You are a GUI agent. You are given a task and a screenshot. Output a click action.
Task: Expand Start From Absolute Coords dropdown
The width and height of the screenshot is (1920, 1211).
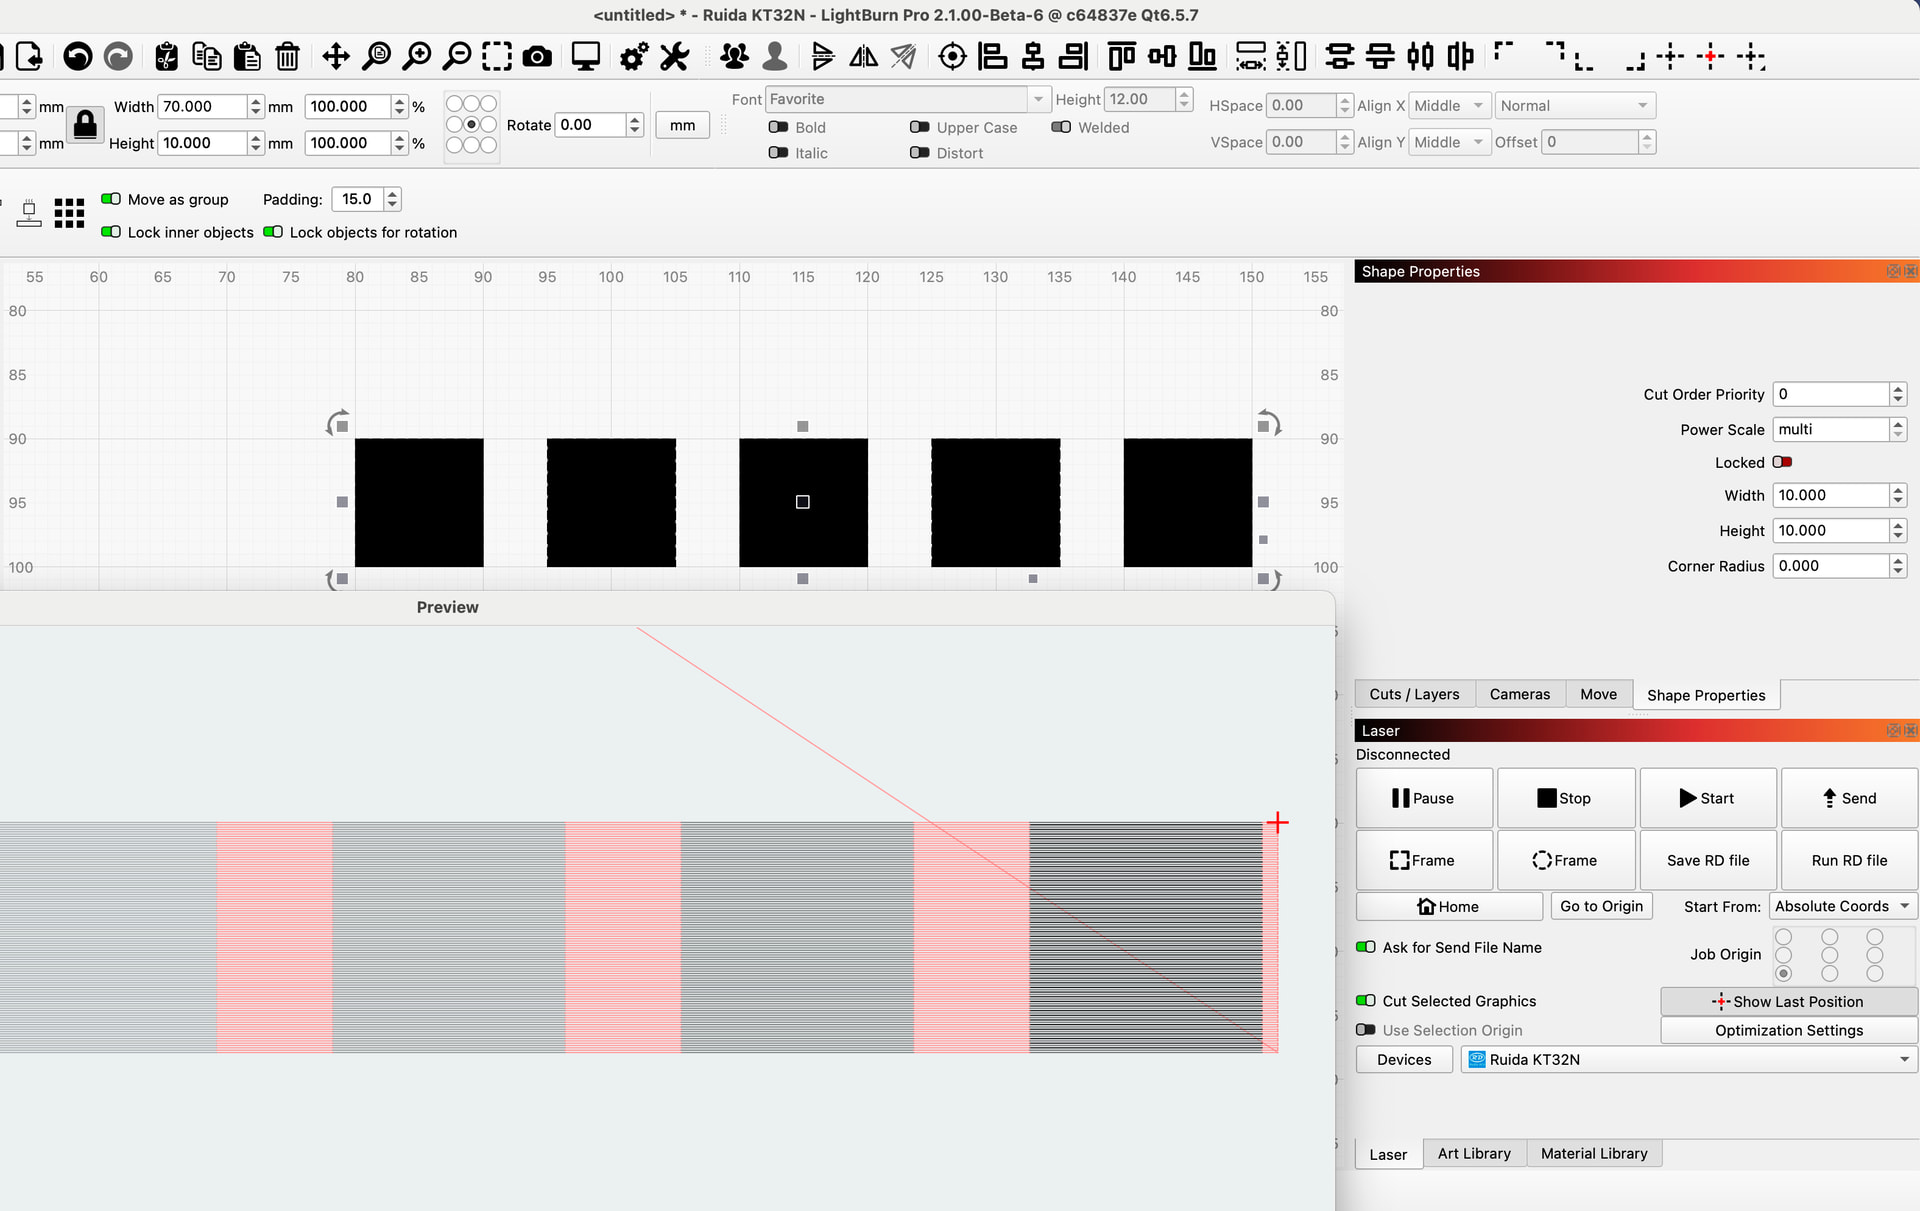pos(1841,906)
